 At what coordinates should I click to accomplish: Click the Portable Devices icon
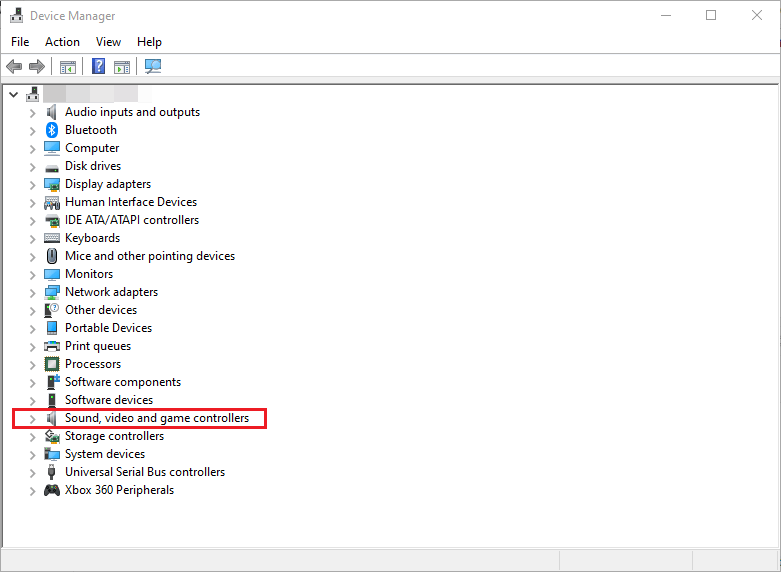(52, 328)
